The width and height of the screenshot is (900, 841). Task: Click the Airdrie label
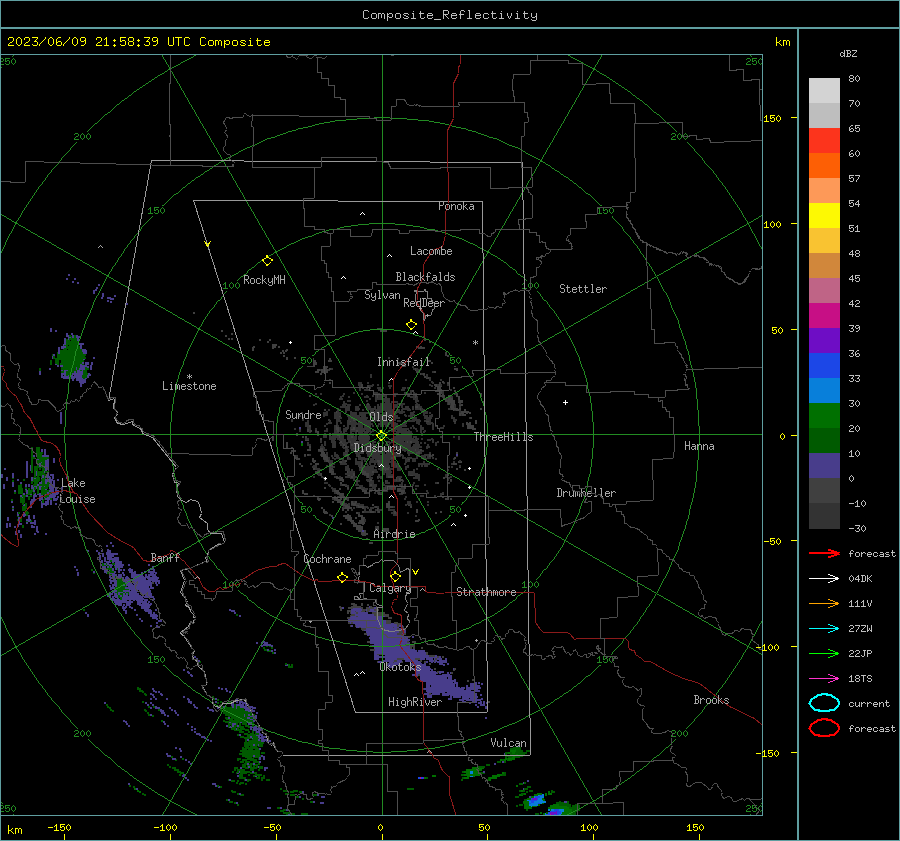pyautogui.click(x=394, y=534)
